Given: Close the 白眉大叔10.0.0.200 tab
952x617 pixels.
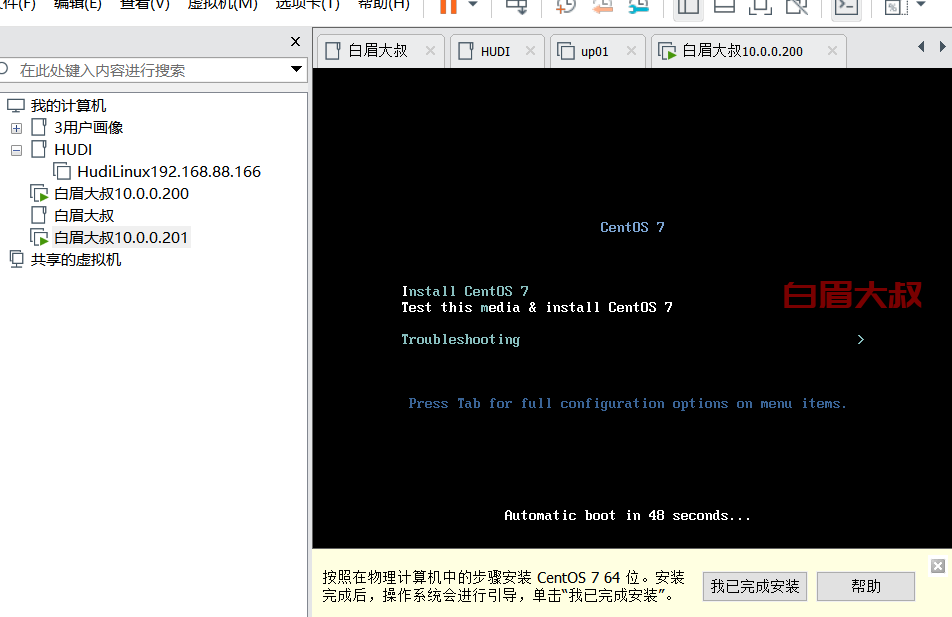Looking at the screenshot, I should [x=832, y=50].
